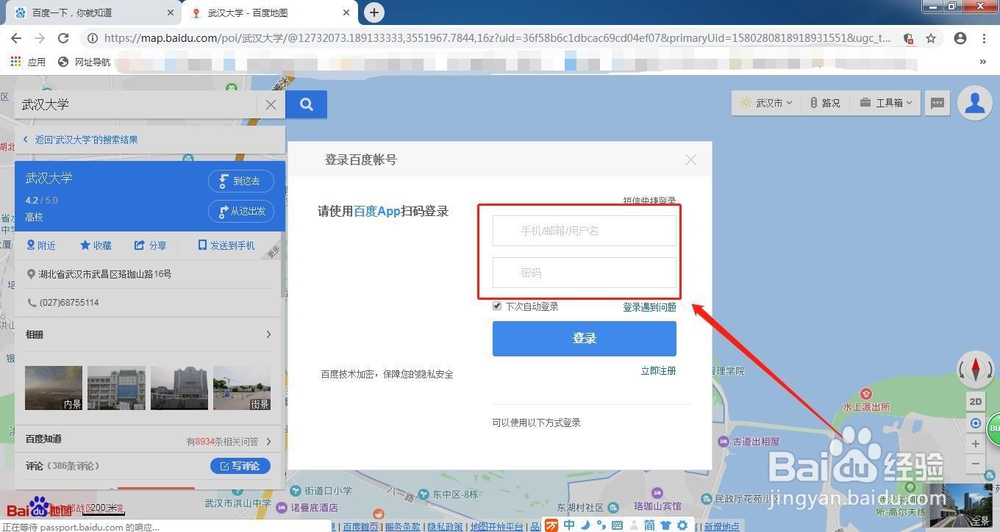Toggle 下次自动登录 checkbox
Viewport: 1000px width, 532px height.
click(497, 306)
